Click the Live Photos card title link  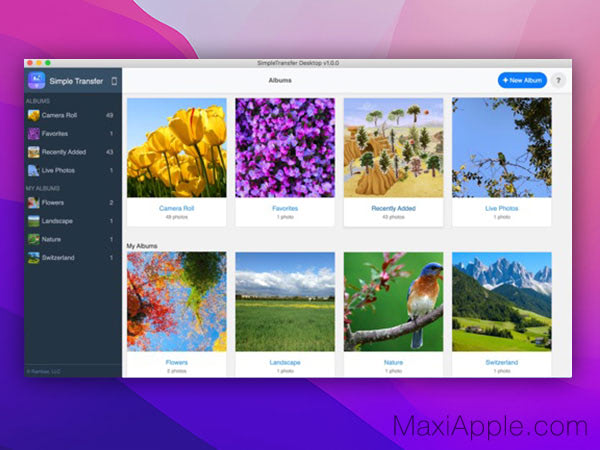point(502,208)
